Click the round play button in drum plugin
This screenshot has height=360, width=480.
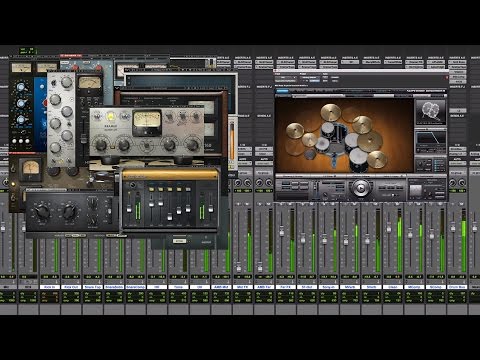pyautogui.click(x=360, y=188)
